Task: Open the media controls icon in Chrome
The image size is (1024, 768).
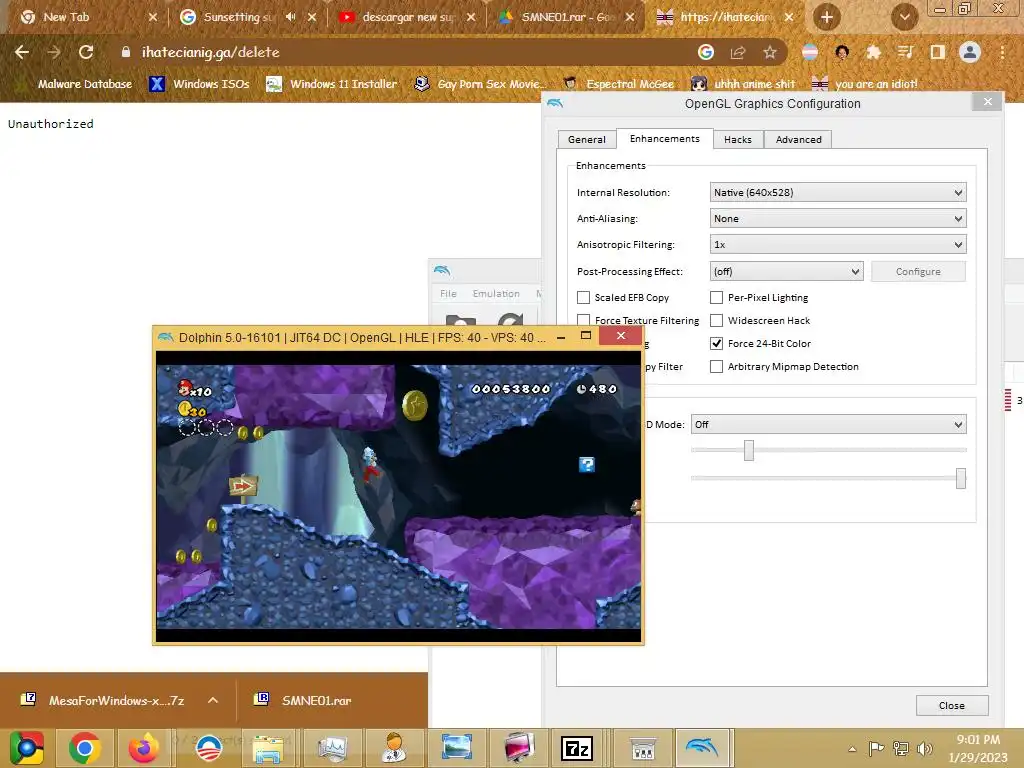Action: click(x=905, y=52)
